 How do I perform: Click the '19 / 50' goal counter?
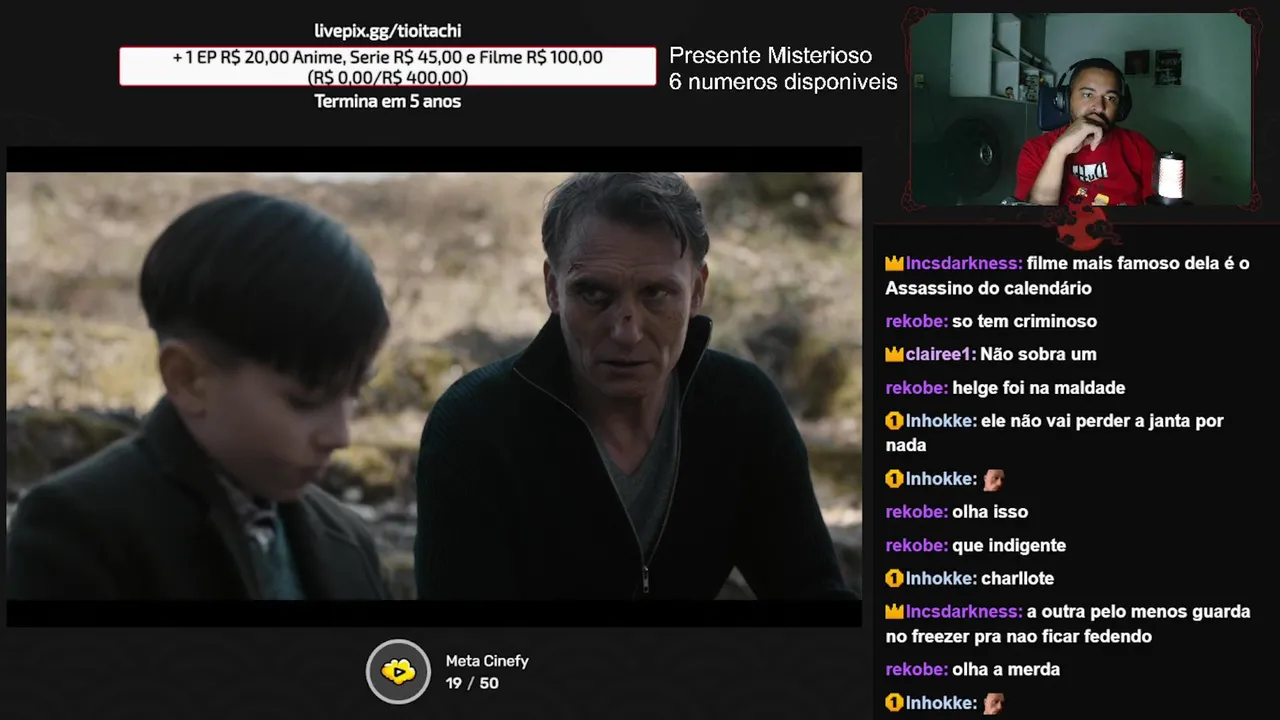click(x=472, y=683)
